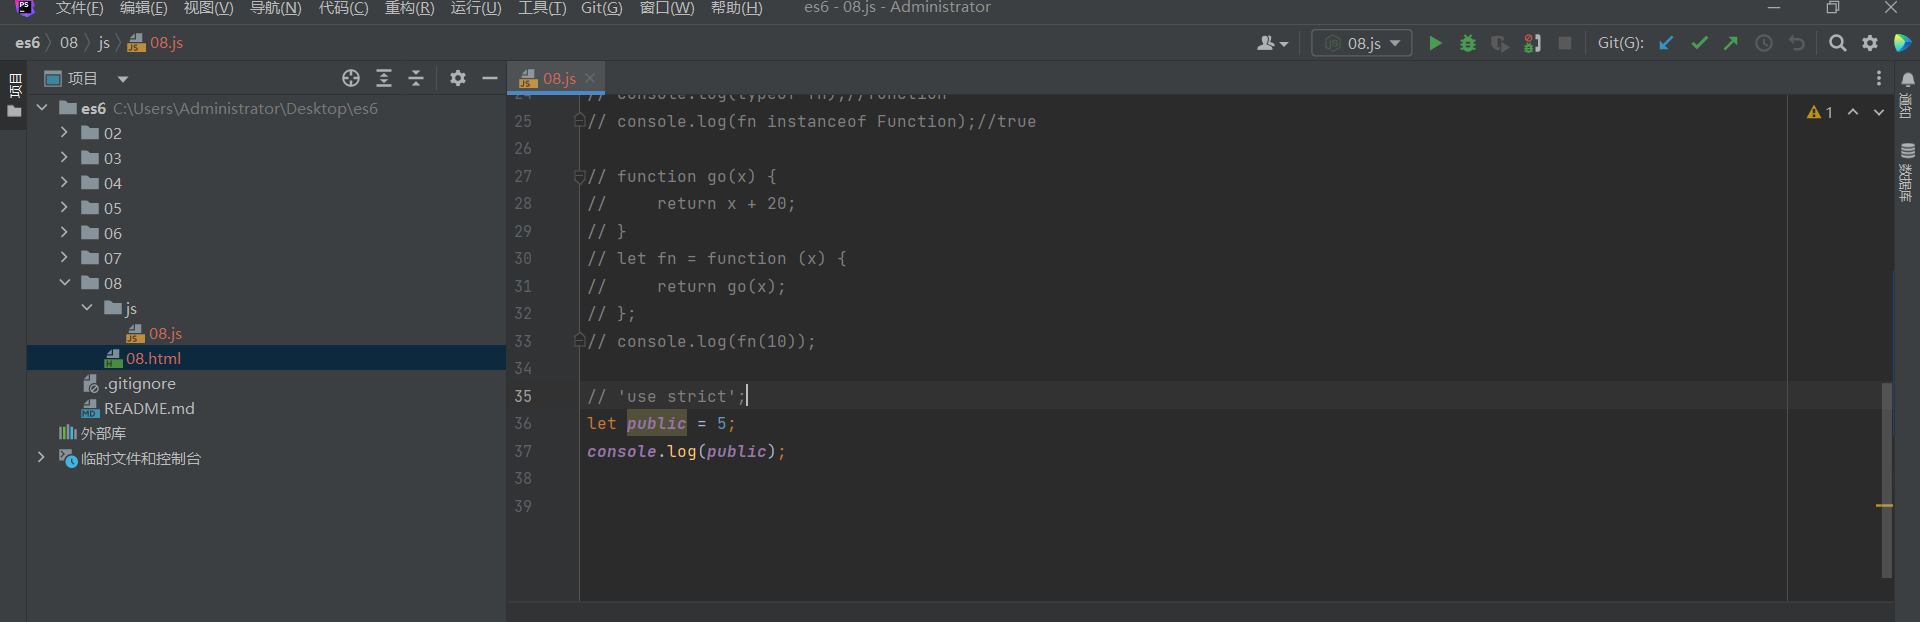Run with coverage icon
Screen dimensions: 1920x622
1499,43
